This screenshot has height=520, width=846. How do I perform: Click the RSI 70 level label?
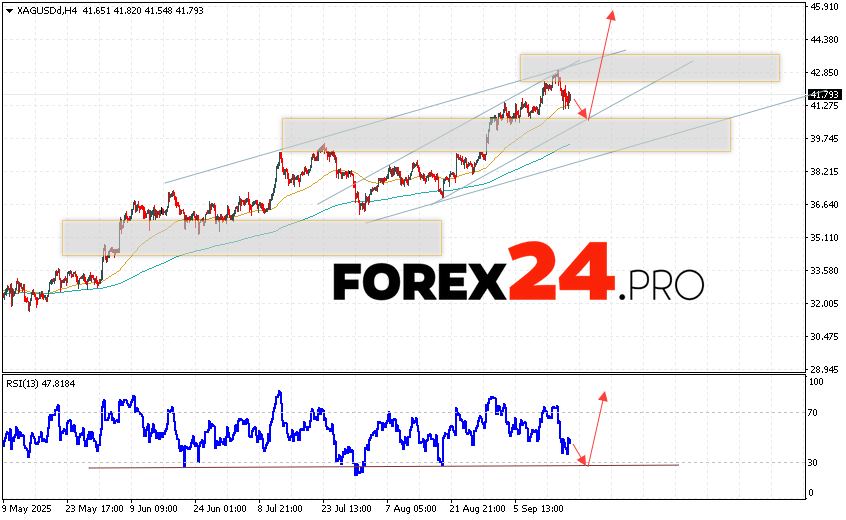click(x=816, y=412)
